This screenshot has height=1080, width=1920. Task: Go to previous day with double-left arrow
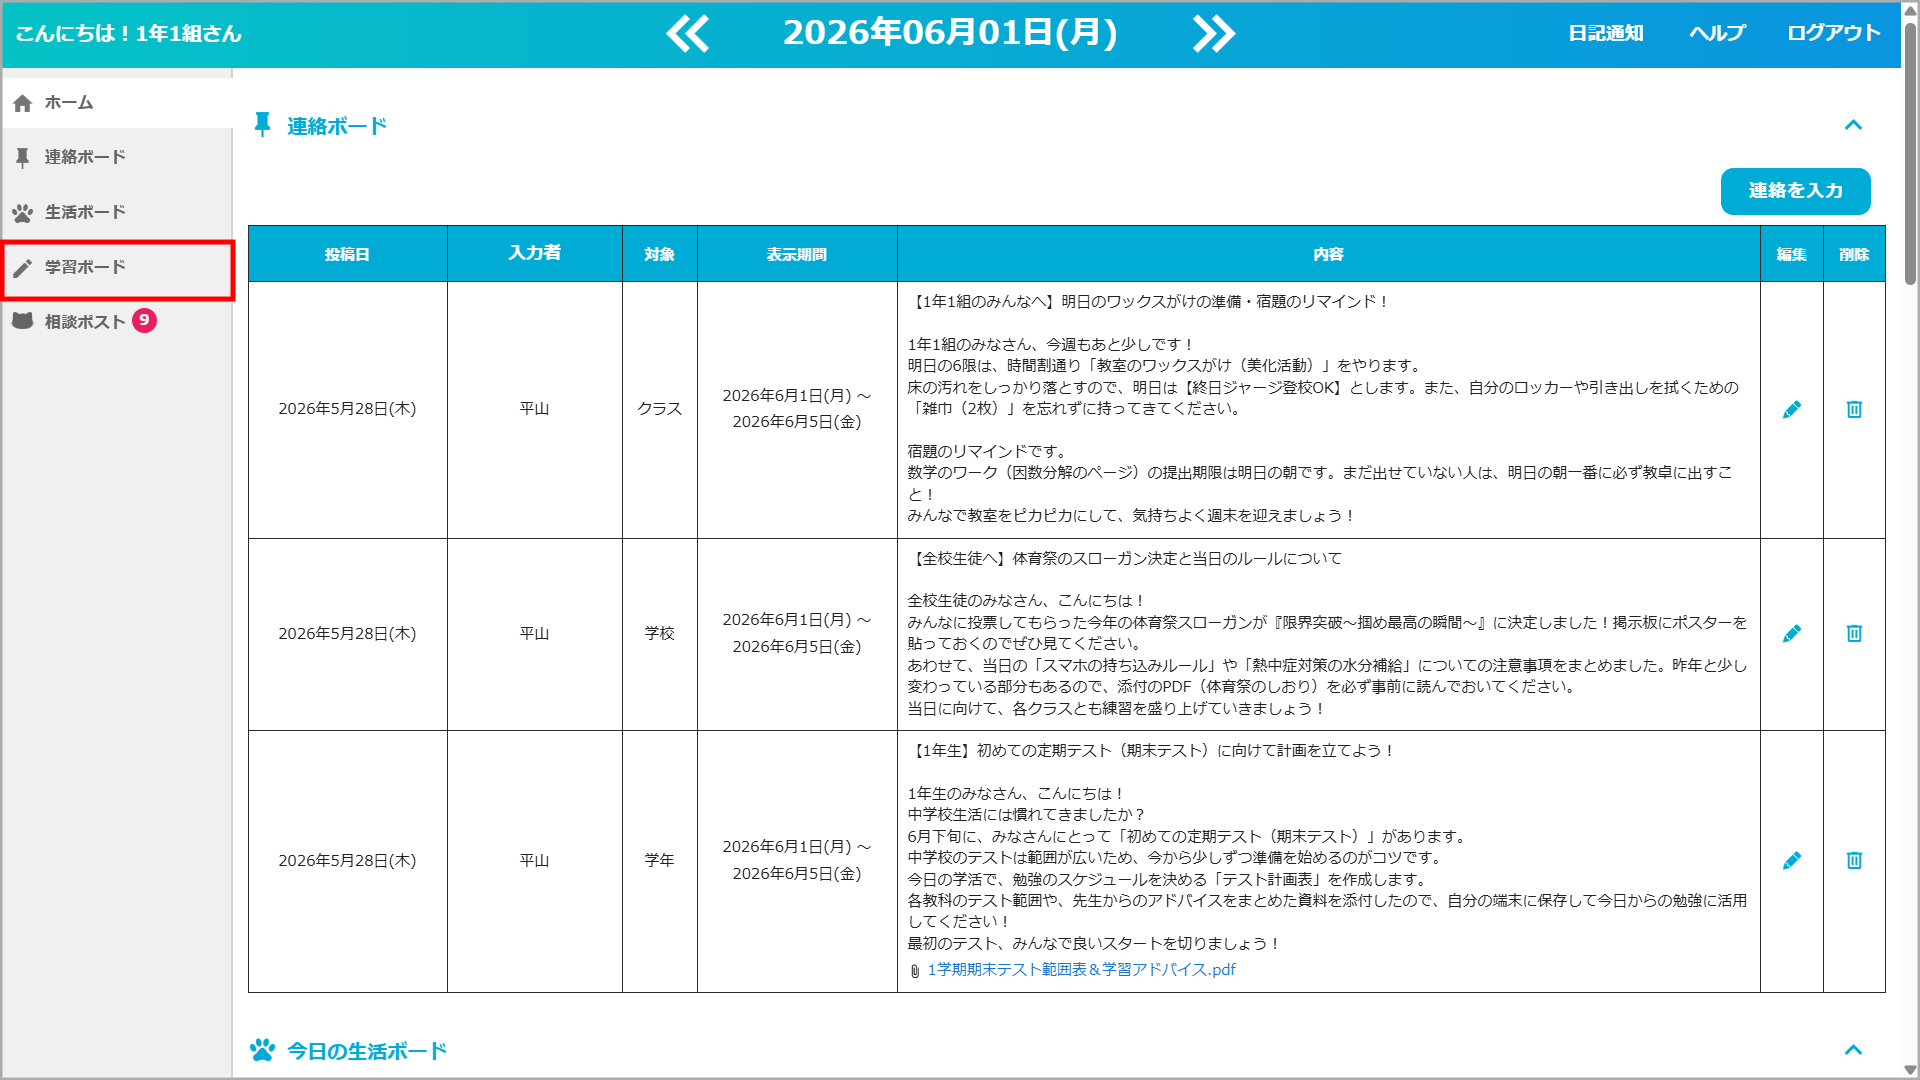coord(688,33)
